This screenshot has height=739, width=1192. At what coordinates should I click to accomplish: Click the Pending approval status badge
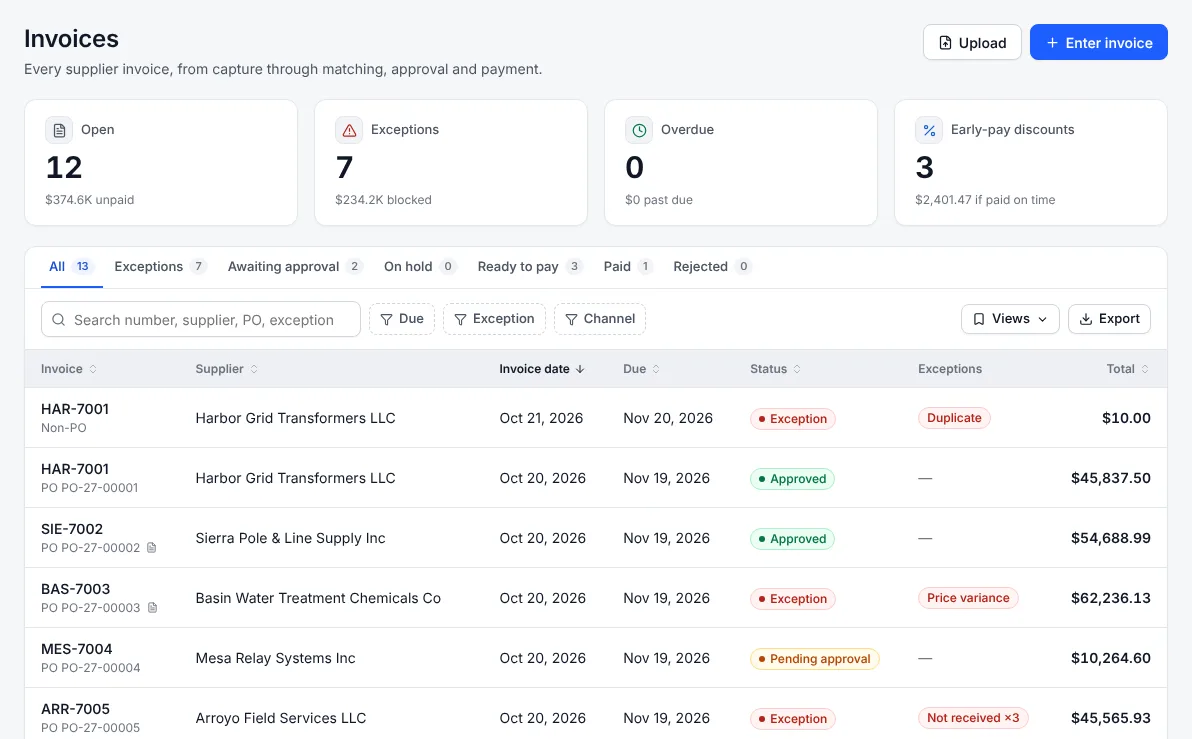[x=814, y=658]
